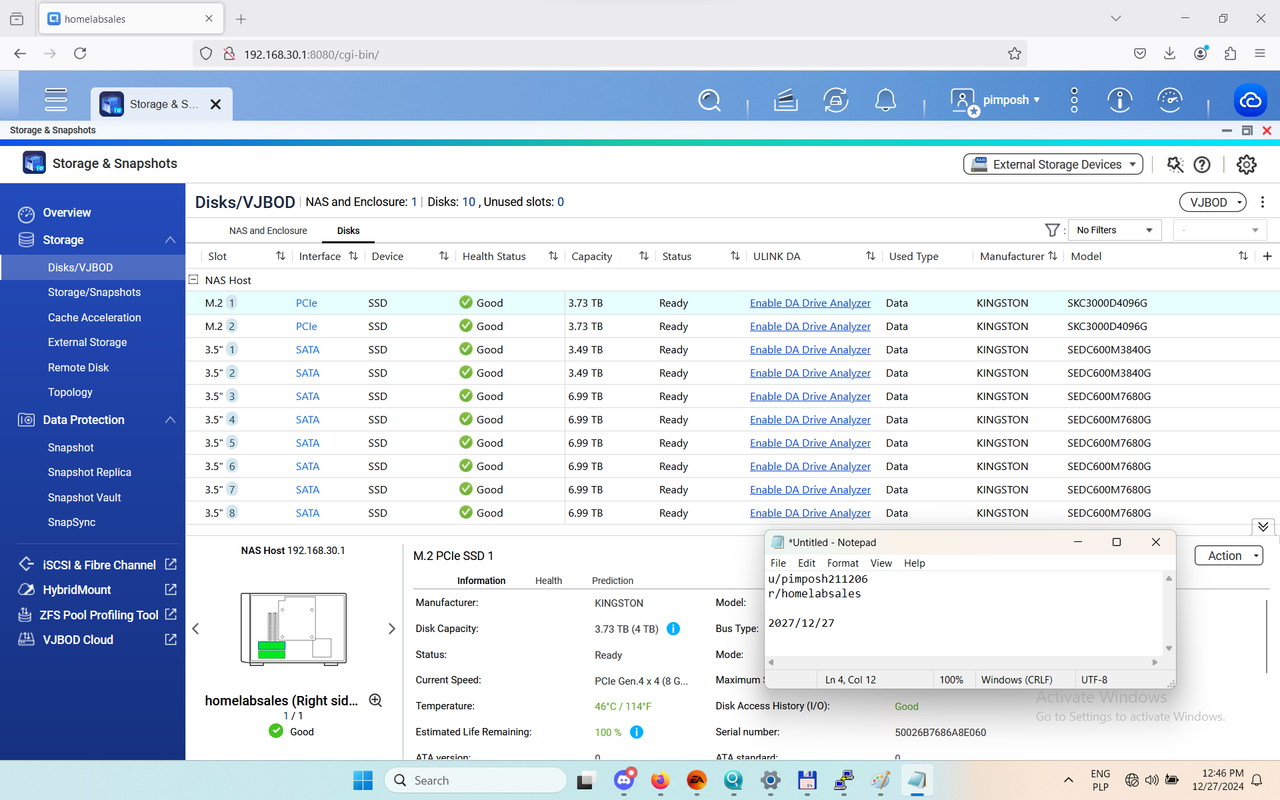Click the PCIe interface link for M.2 2
Viewport: 1280px width, 800px height.
click(x=306, y=326)
